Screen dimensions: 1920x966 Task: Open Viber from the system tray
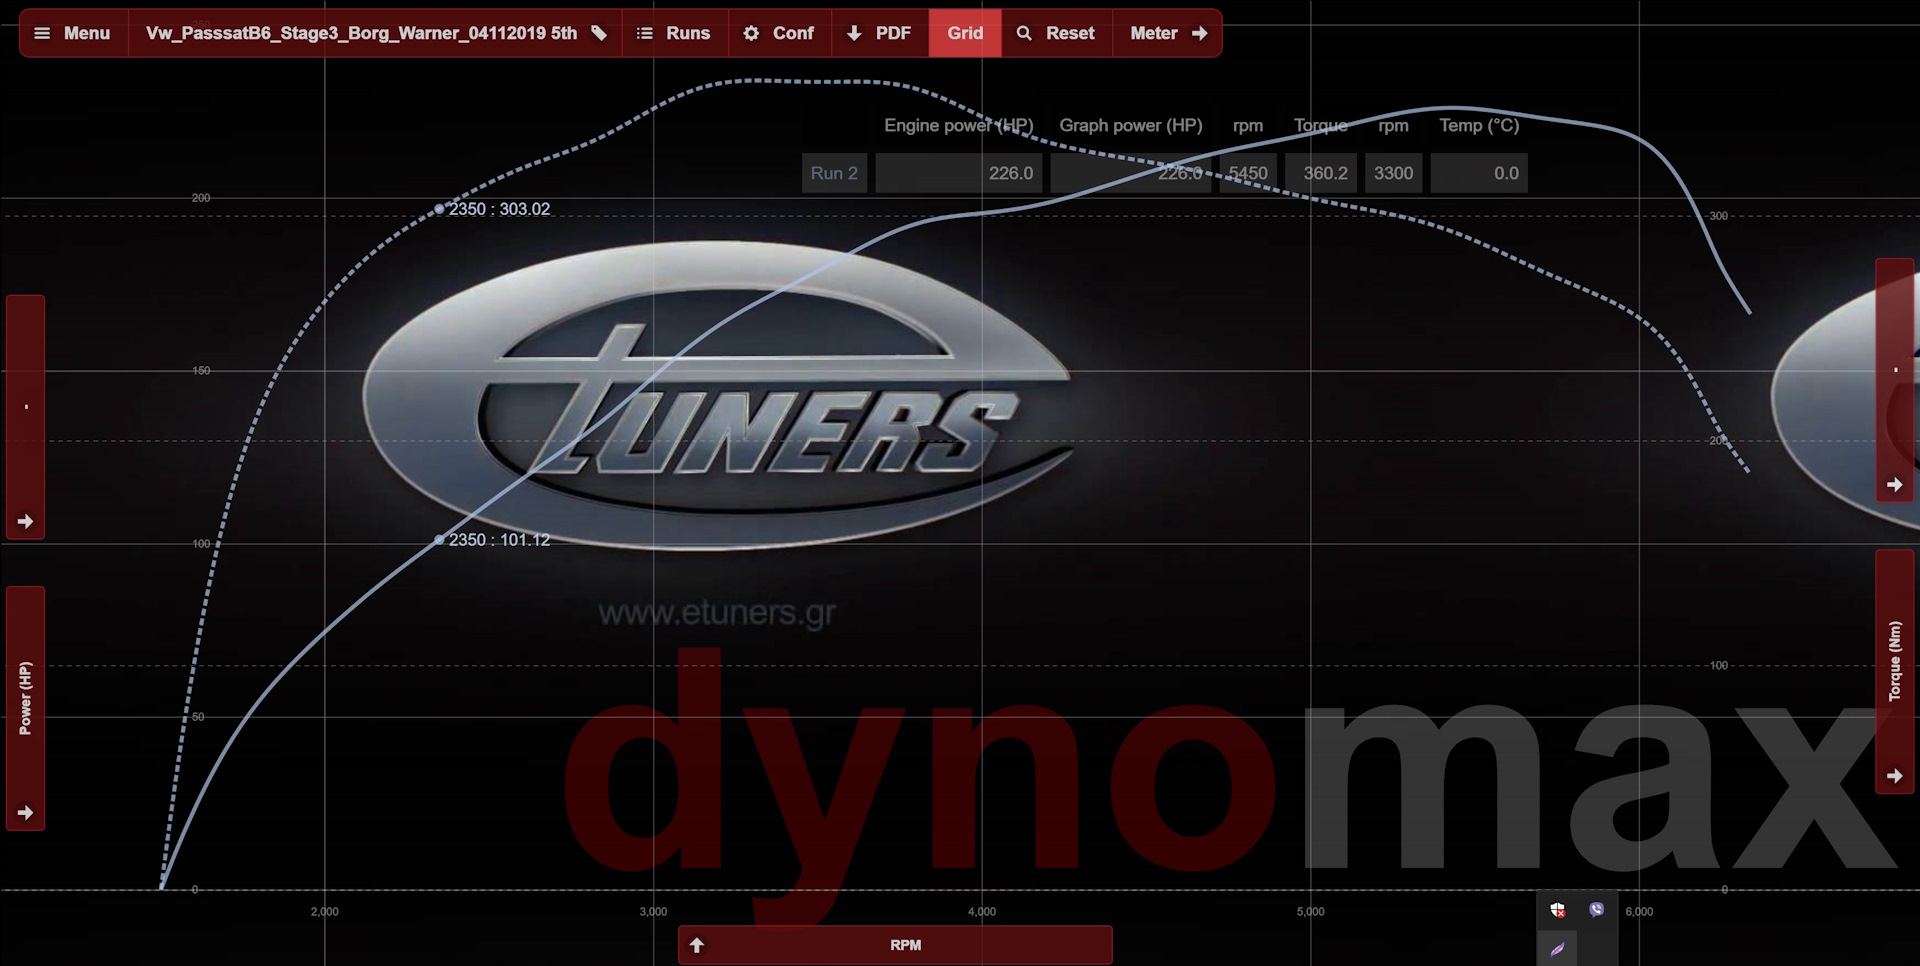pos(1596,910)
